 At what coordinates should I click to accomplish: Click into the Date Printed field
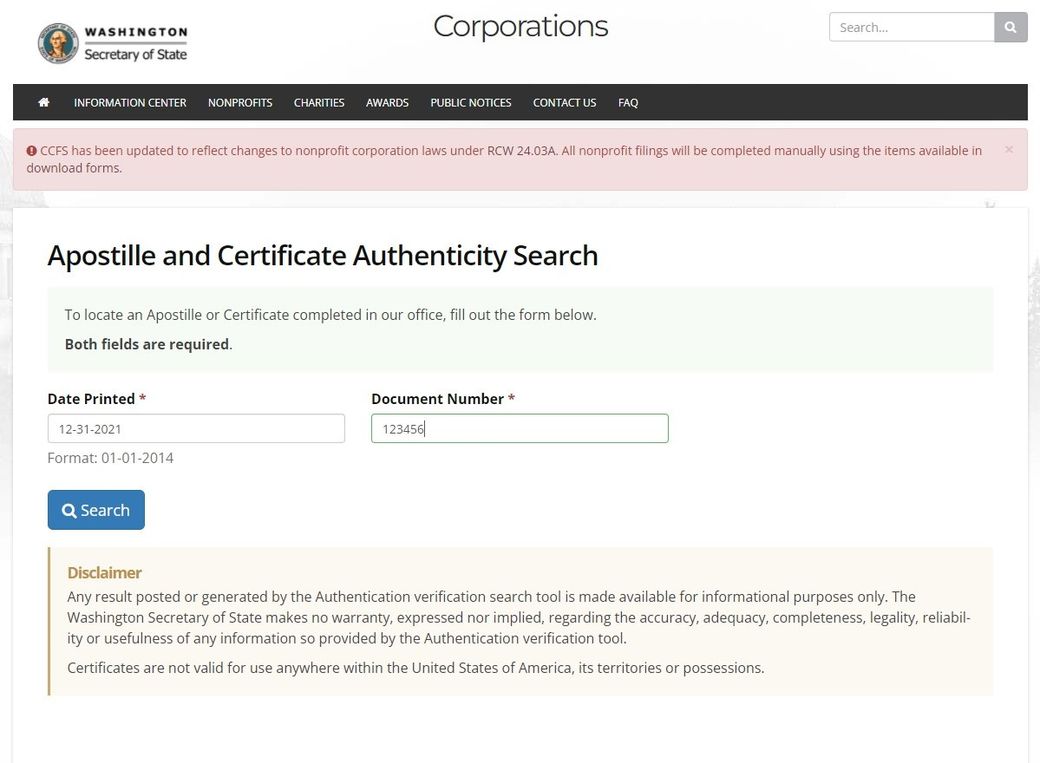click(x=196, y=429)
